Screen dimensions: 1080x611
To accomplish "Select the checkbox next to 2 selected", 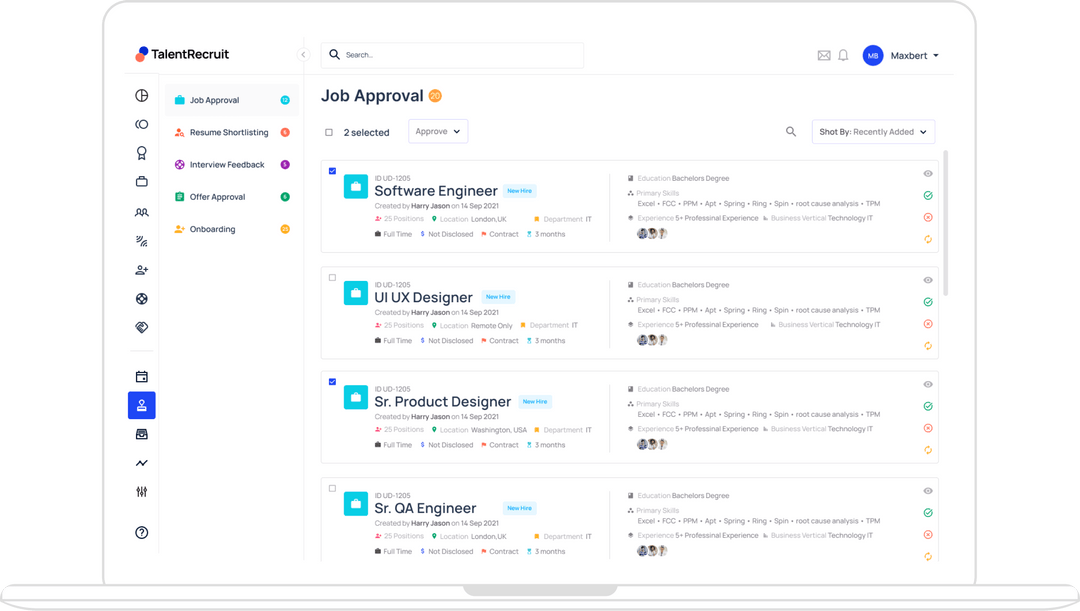I will [329, 131].
